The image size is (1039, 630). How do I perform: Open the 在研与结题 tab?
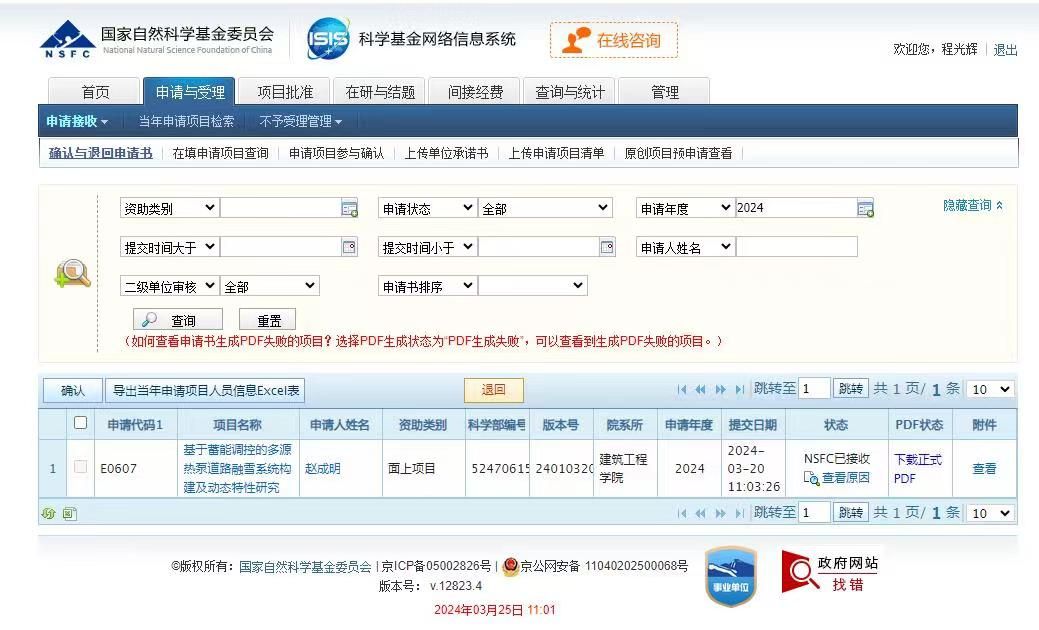(x=380, y=91)
